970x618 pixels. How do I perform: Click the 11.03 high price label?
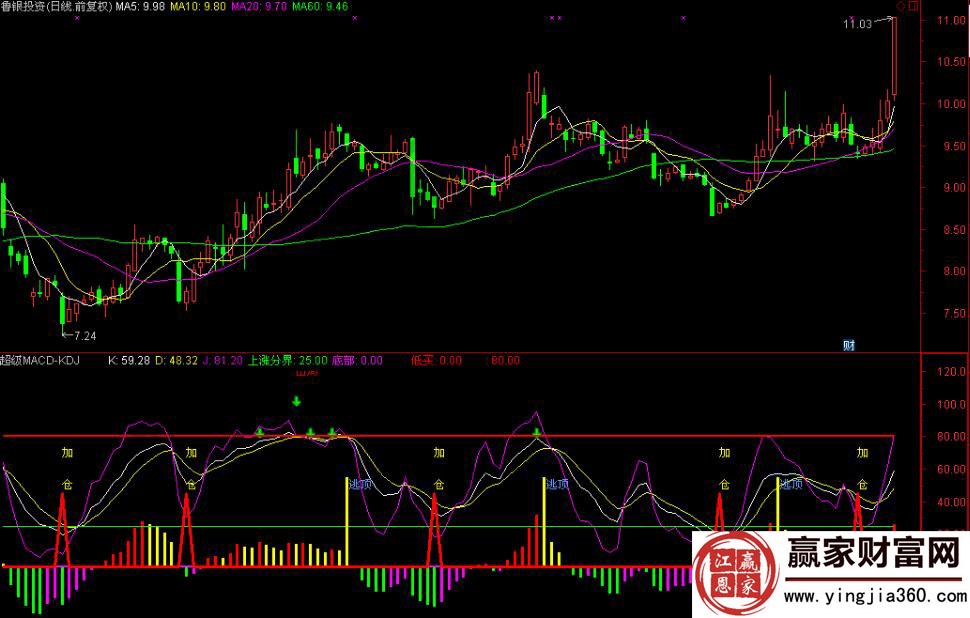[x=857, y=22]
